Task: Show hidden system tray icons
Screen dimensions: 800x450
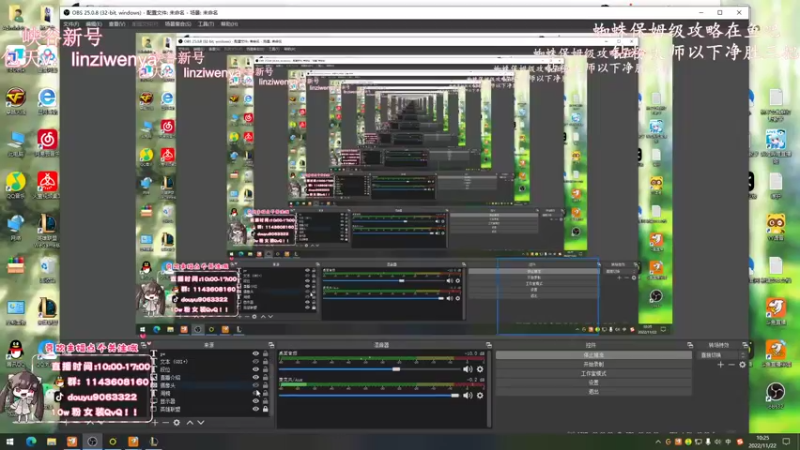Action: point(658,442)
